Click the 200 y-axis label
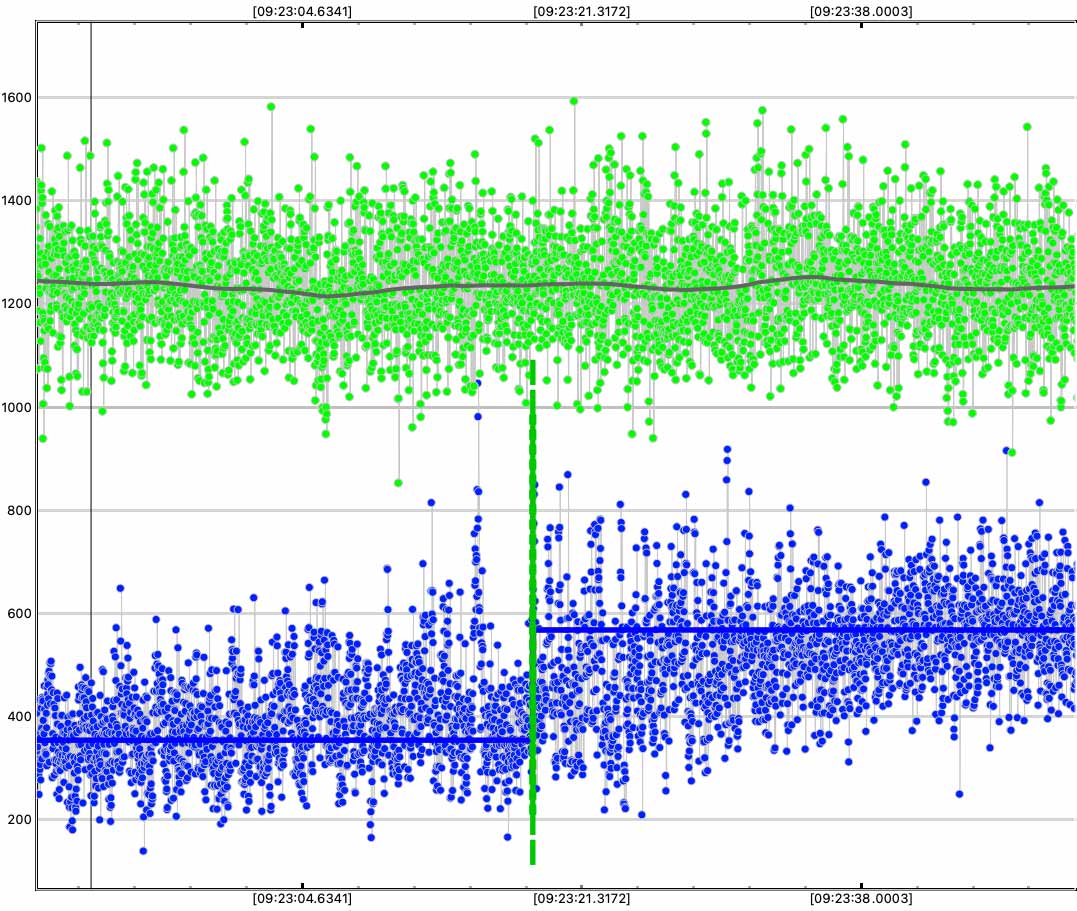The width and height of the screenshot is (1077, 911). (19, 819)
